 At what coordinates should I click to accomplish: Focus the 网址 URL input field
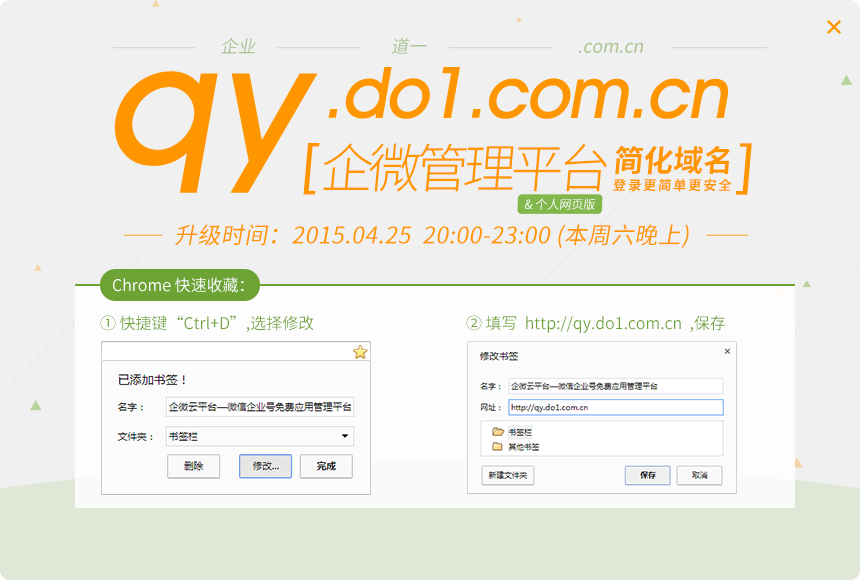[614, 407]
